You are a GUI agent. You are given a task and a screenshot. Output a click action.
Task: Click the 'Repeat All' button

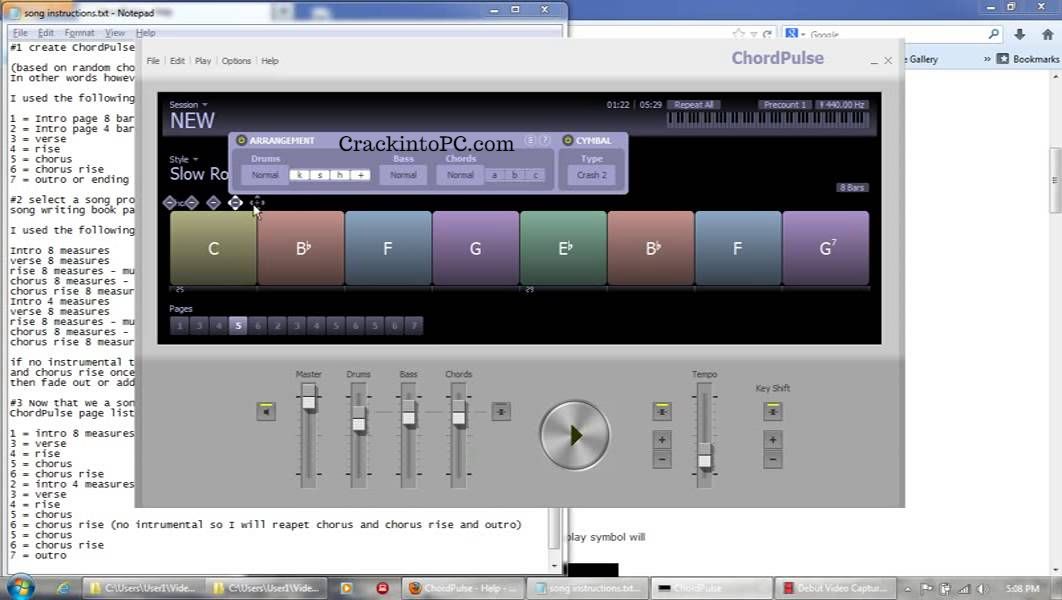click(694, 104)
